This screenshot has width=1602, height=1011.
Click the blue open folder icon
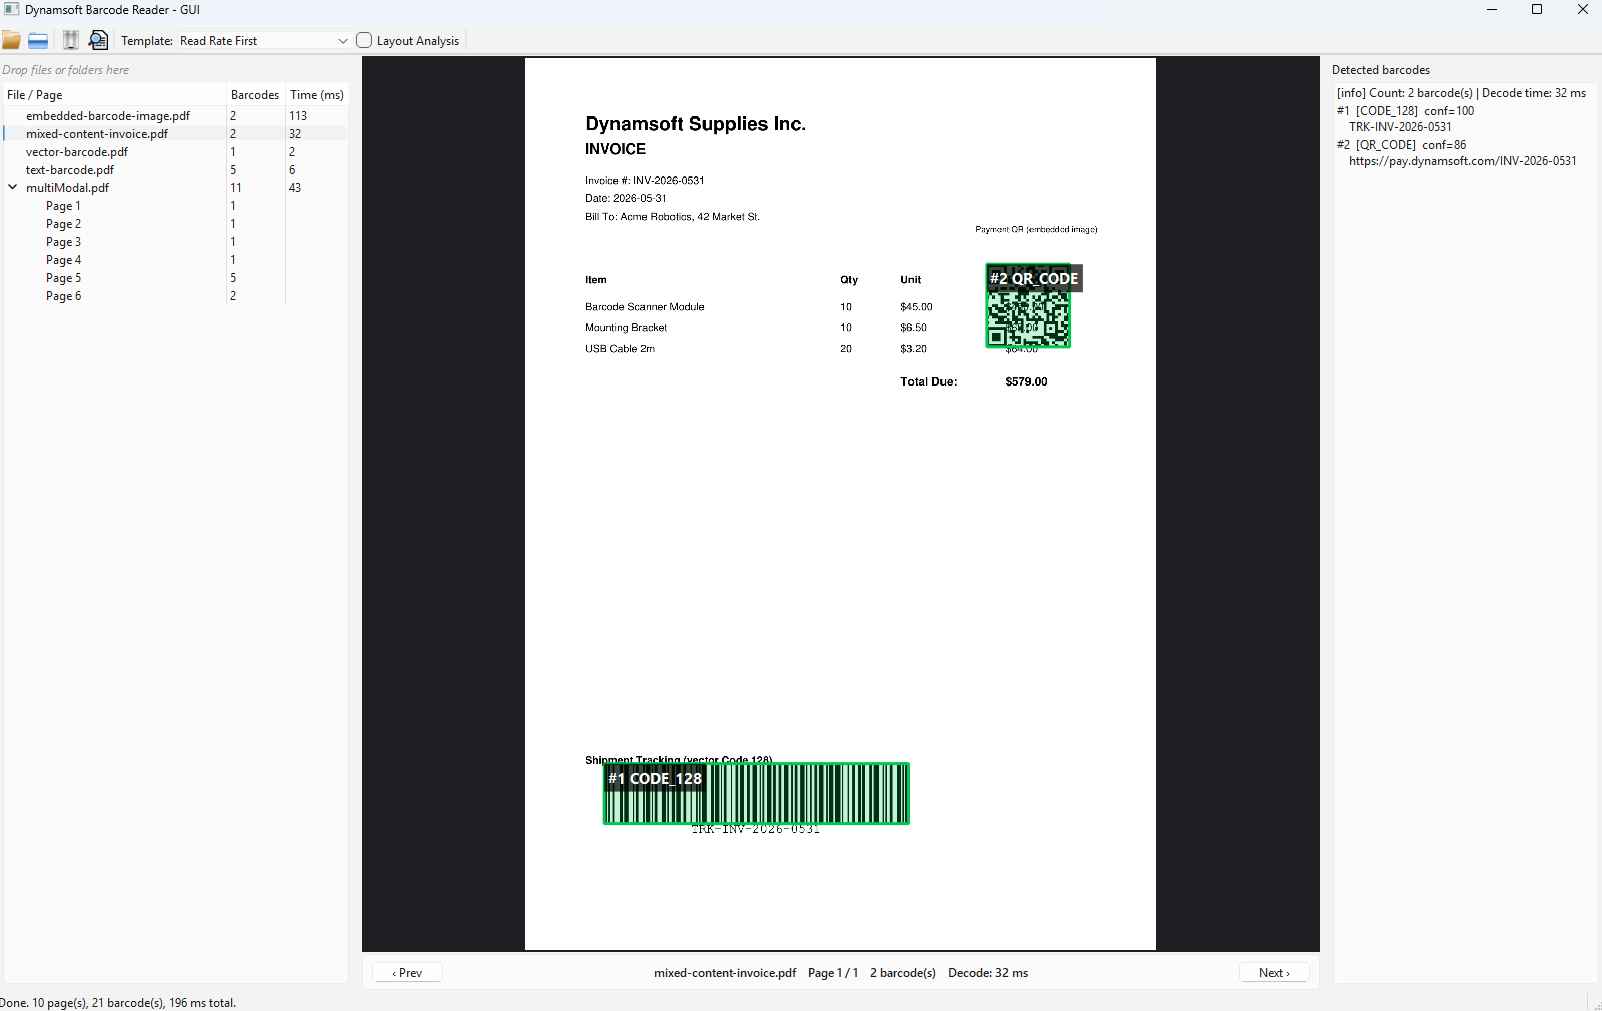tap(38, 40)
